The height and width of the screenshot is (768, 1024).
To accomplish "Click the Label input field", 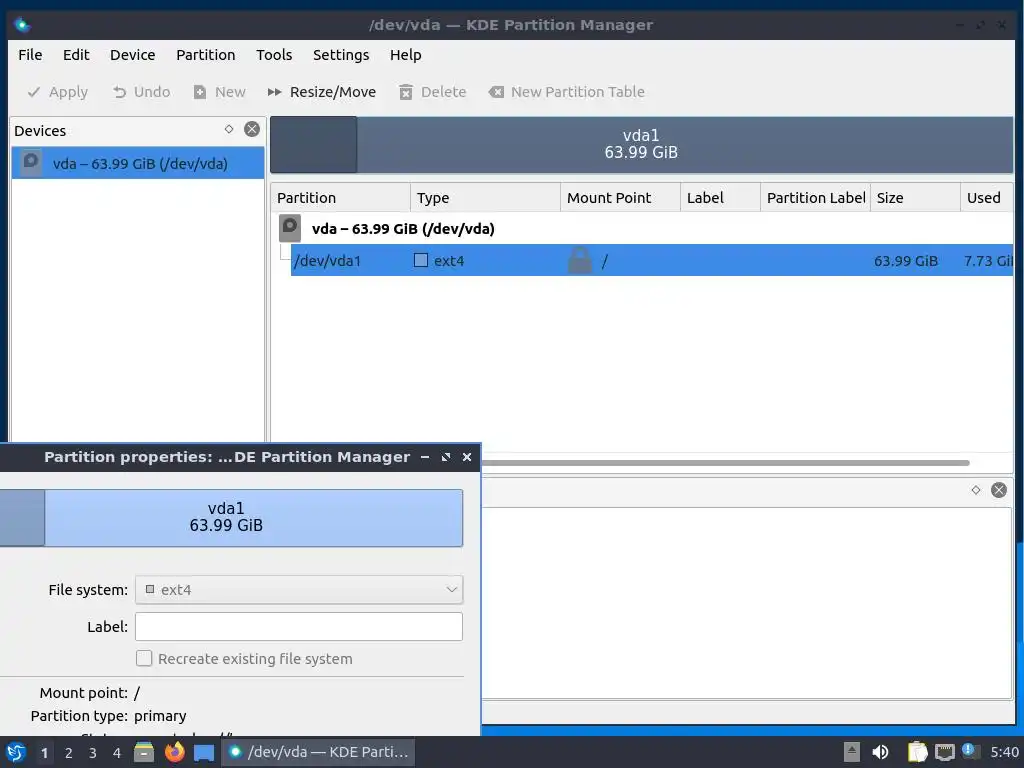I will click(x=299, y=627).
